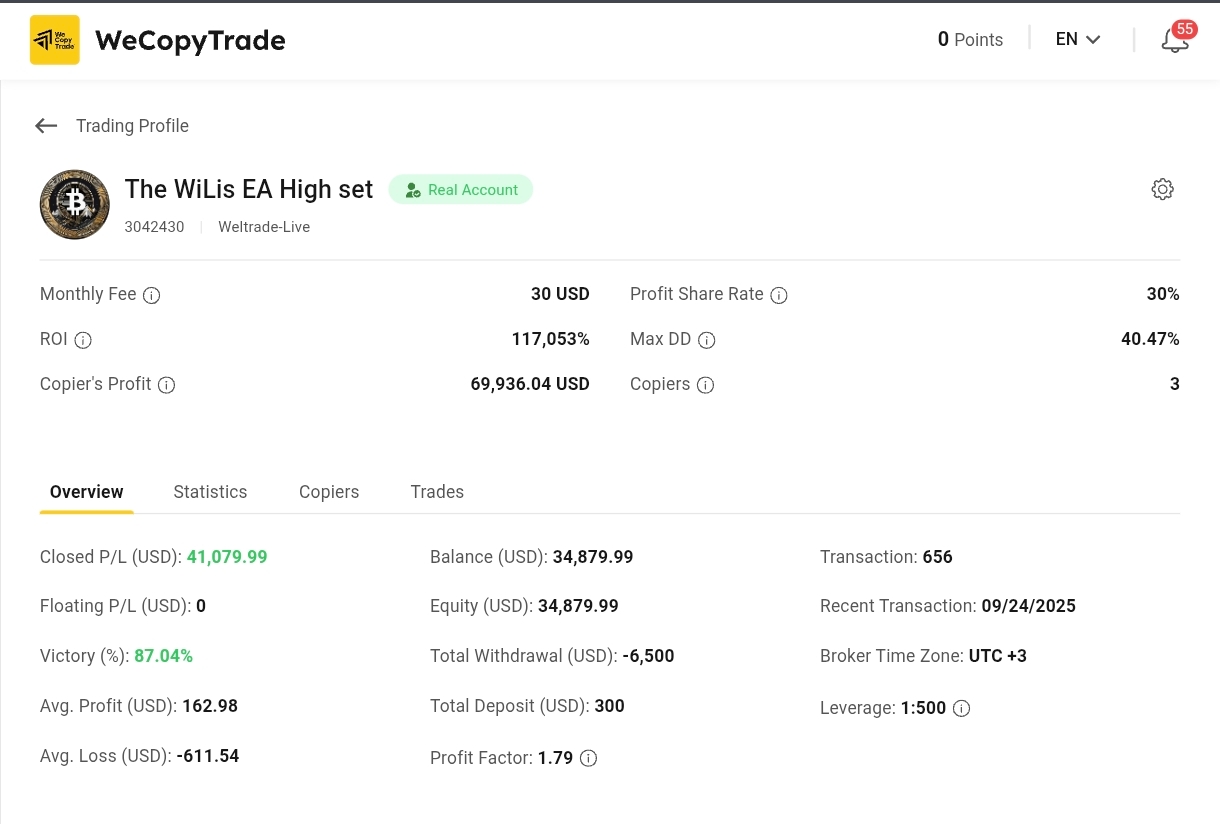Select the Trades tab

click(x=437, y=492)
